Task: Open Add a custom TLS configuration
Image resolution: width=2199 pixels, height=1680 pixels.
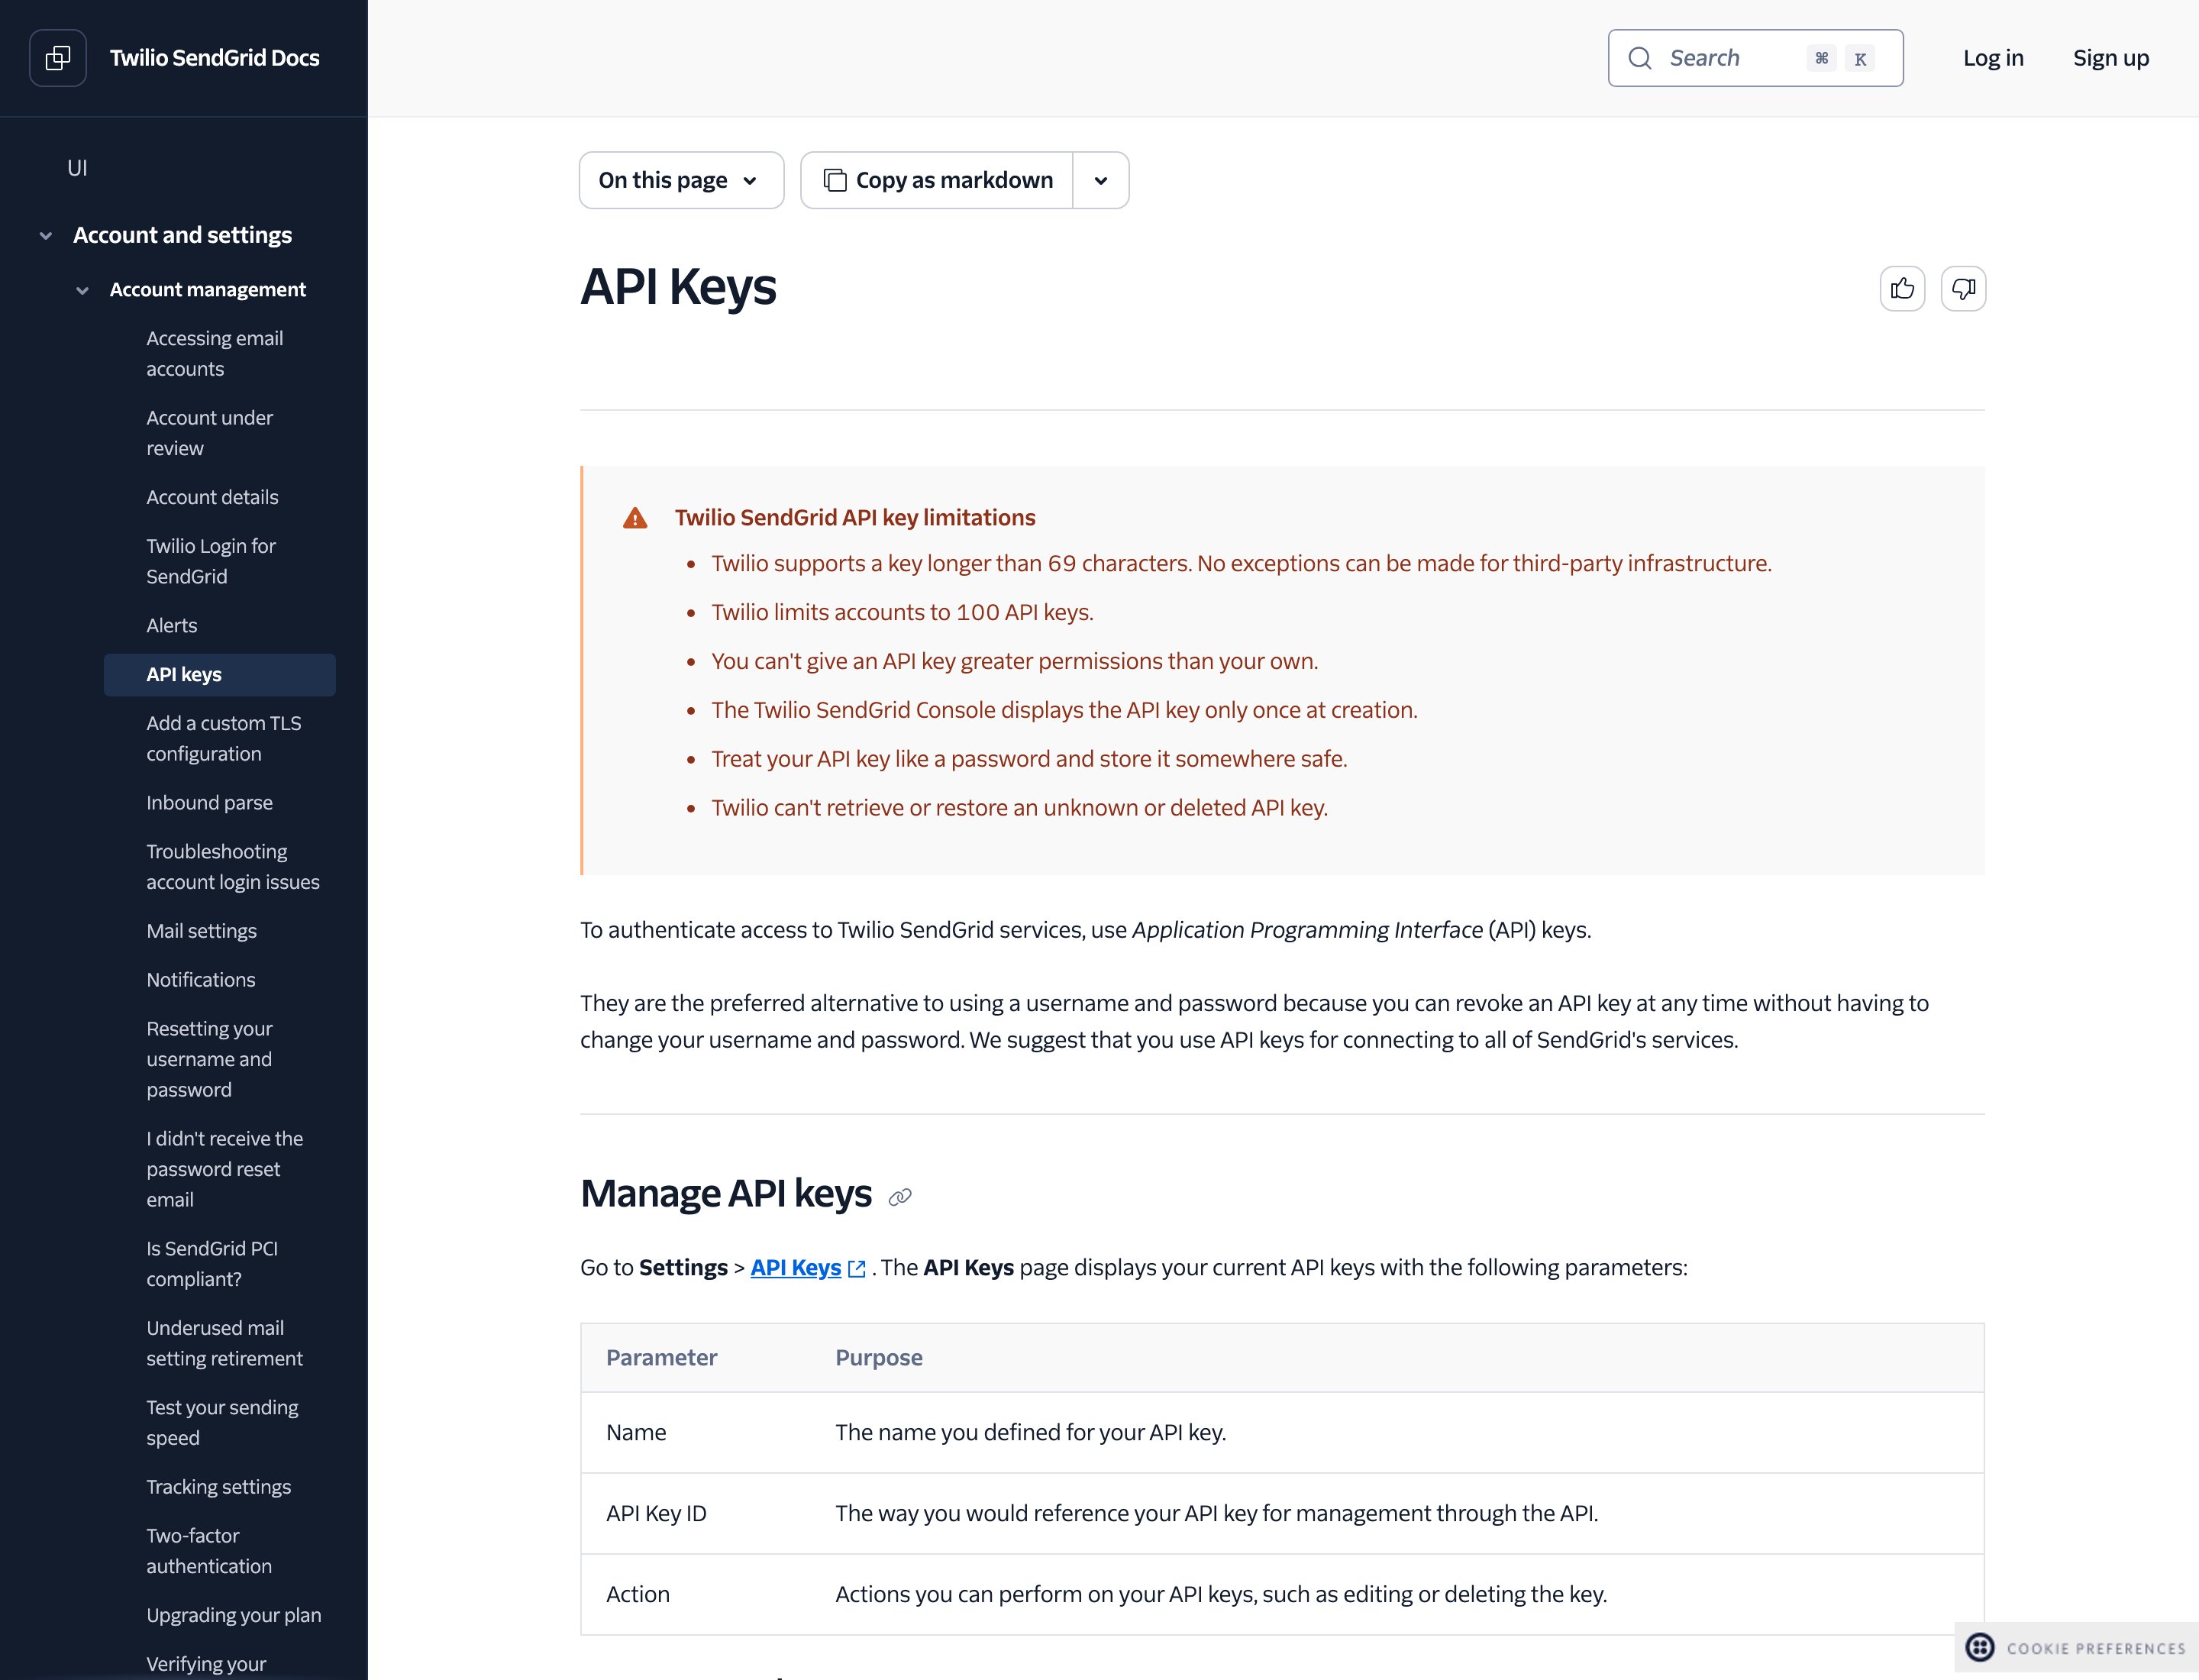Action: pyautogui.click(x=224, y=738)
